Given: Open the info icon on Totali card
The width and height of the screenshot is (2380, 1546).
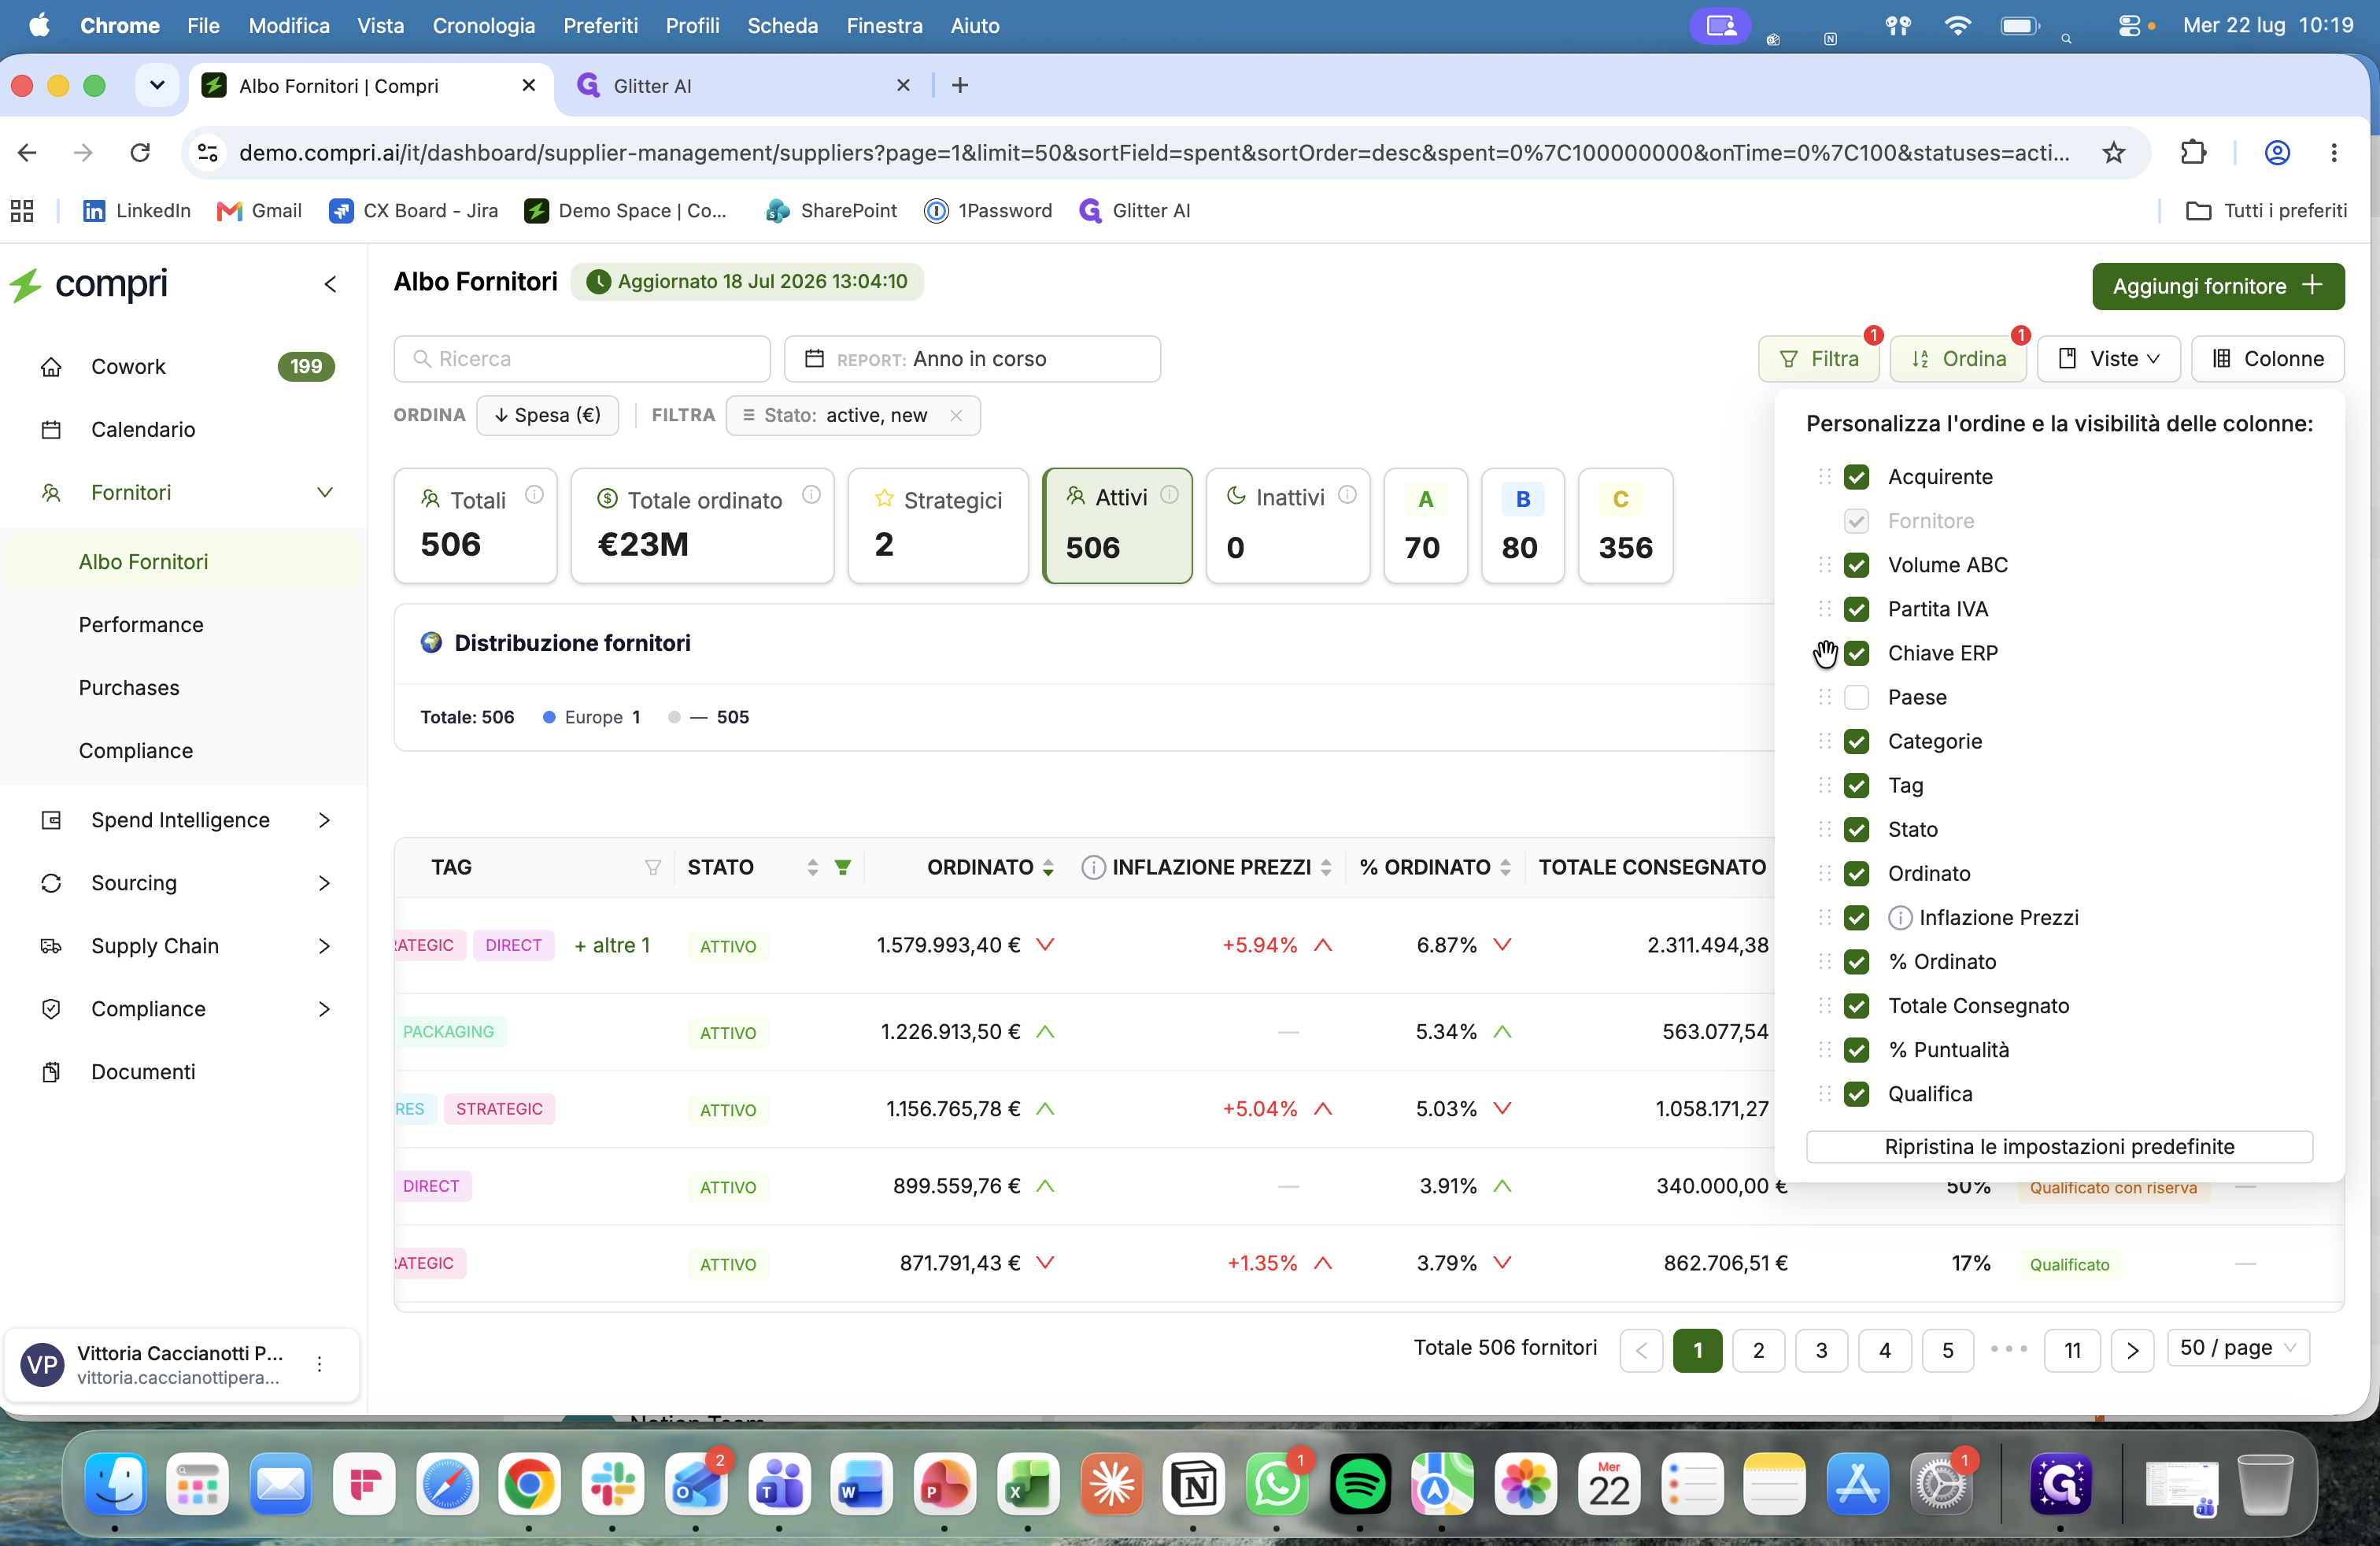Looking at the screenshot, I should tap(534, 494).
